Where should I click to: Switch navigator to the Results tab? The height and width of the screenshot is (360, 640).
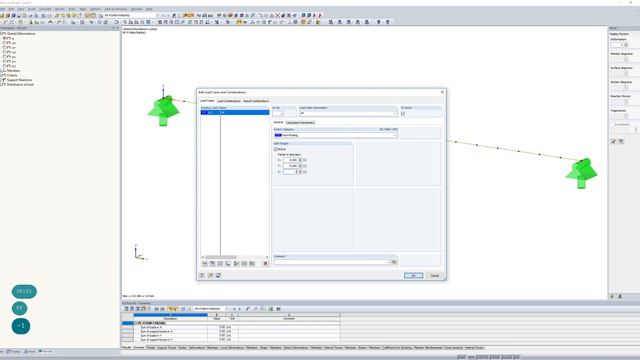pos(45,351)
